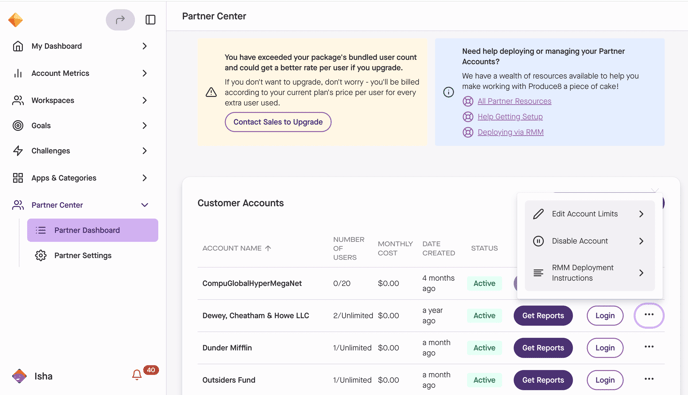Click the Number of Users column header
The width and height of the screenshot is (688, 395).
[x=349, y=248]
